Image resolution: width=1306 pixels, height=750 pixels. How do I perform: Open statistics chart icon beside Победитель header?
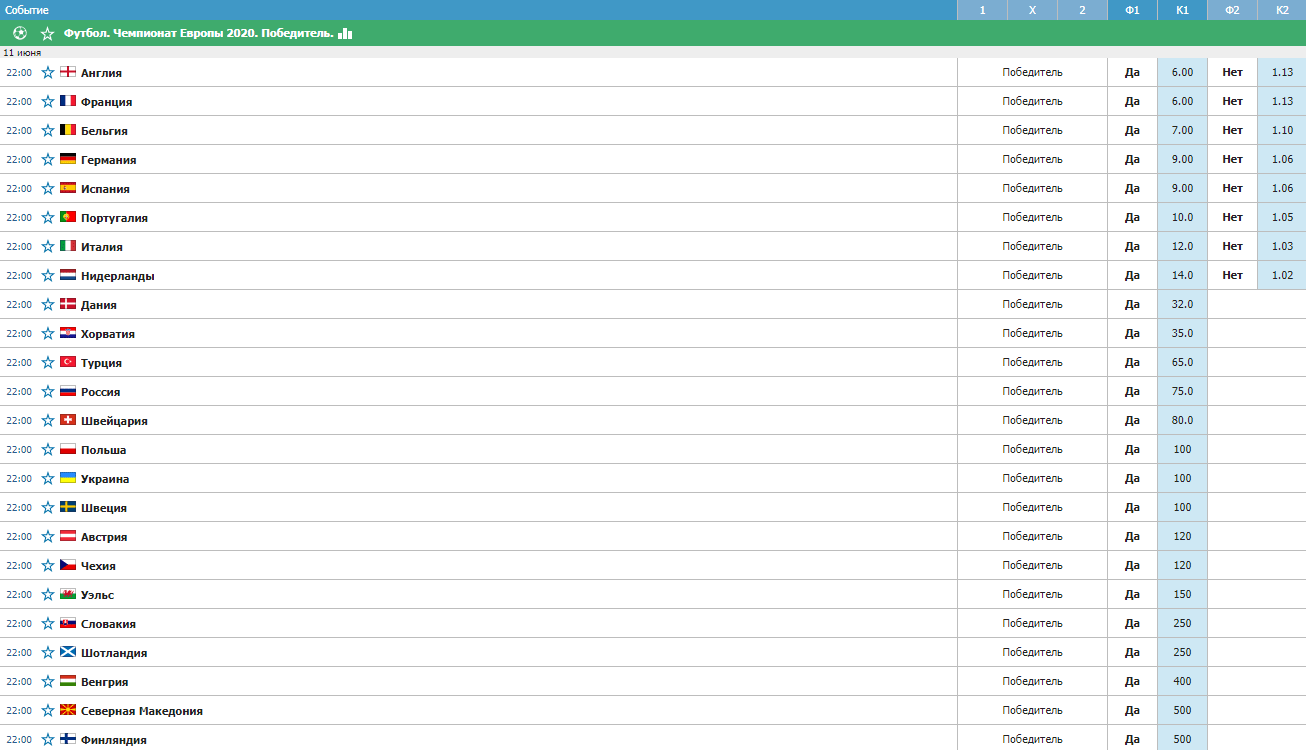pos(345,33)
